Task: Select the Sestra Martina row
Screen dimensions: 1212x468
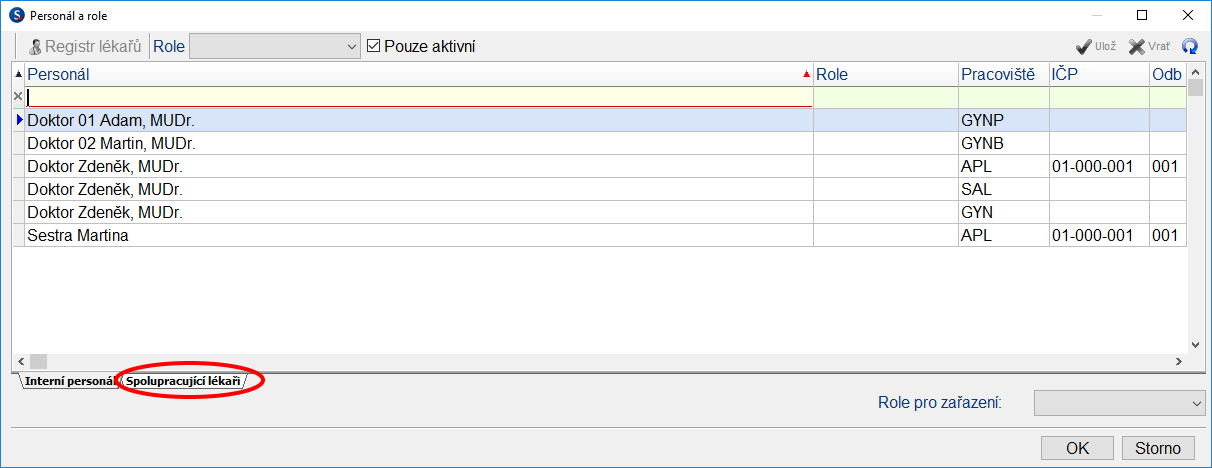Action: (x=400, y=236)
